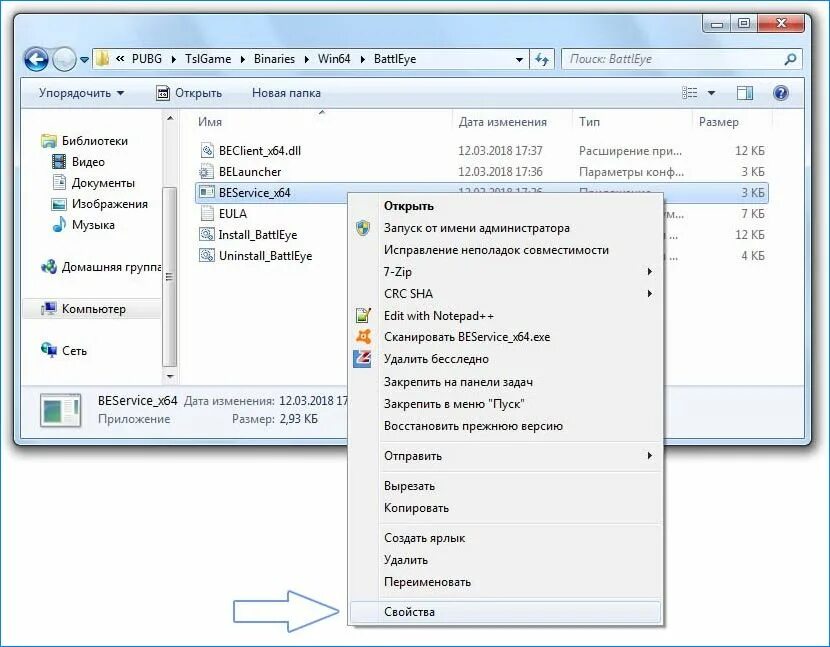The width and height of the screenshot is (830, 647).
Task: Select TslGame in the breadcrumb path
Action: (x=208, y=59)
